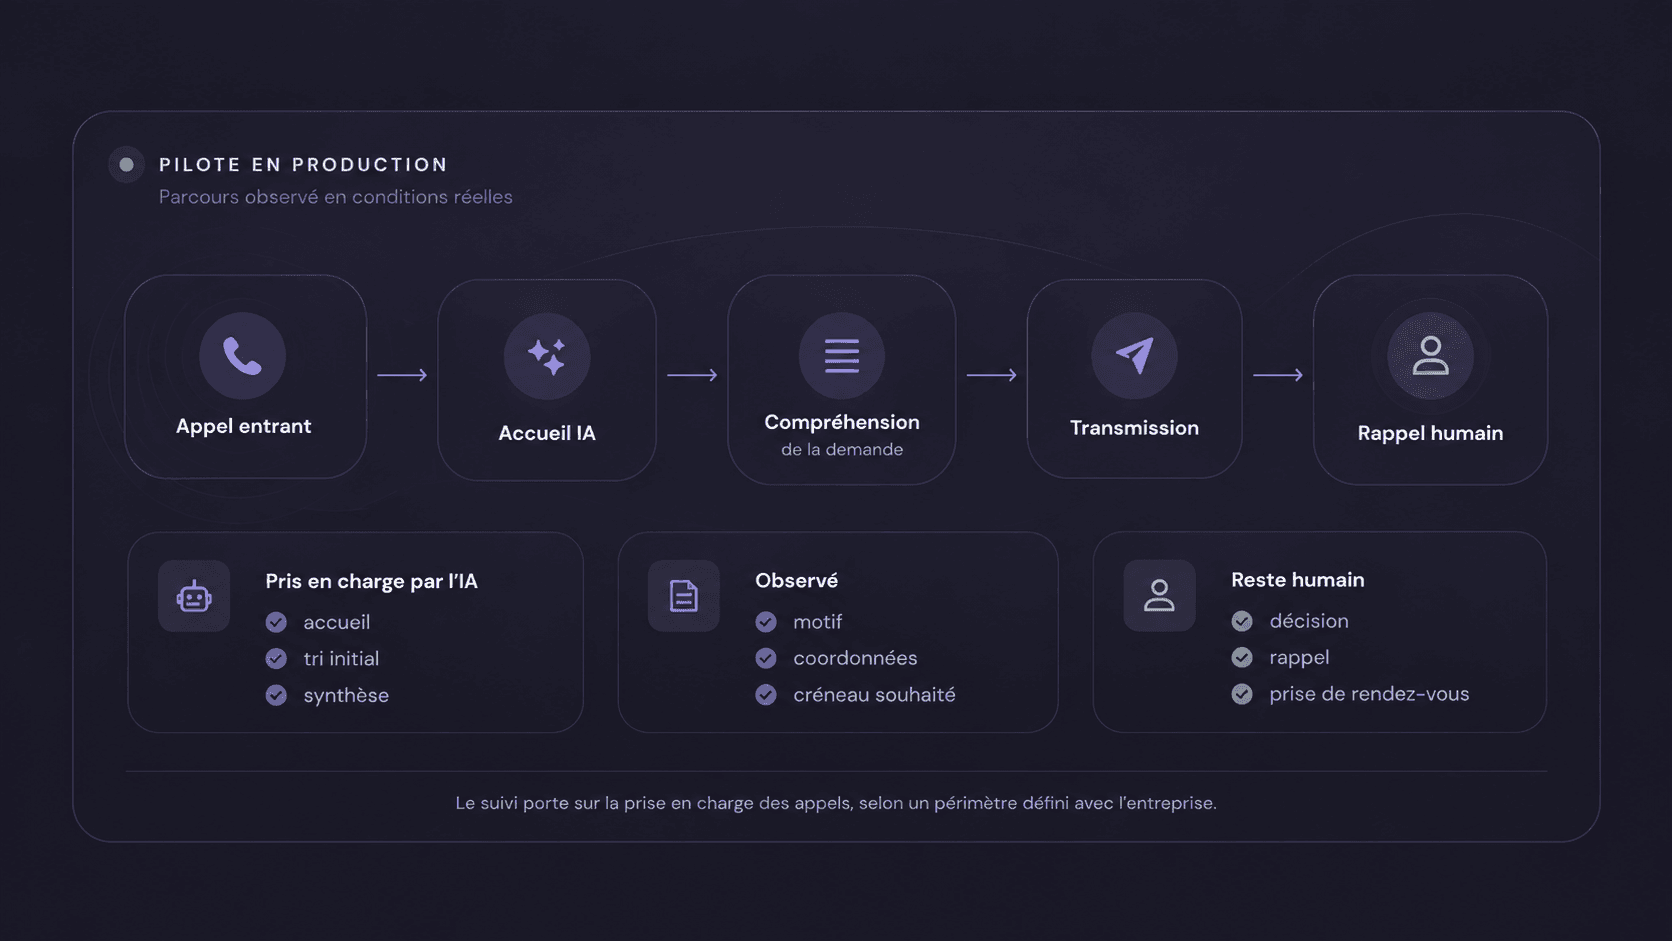Click the arrow between Transmission and Rappel humain

tap(1278, 375)
